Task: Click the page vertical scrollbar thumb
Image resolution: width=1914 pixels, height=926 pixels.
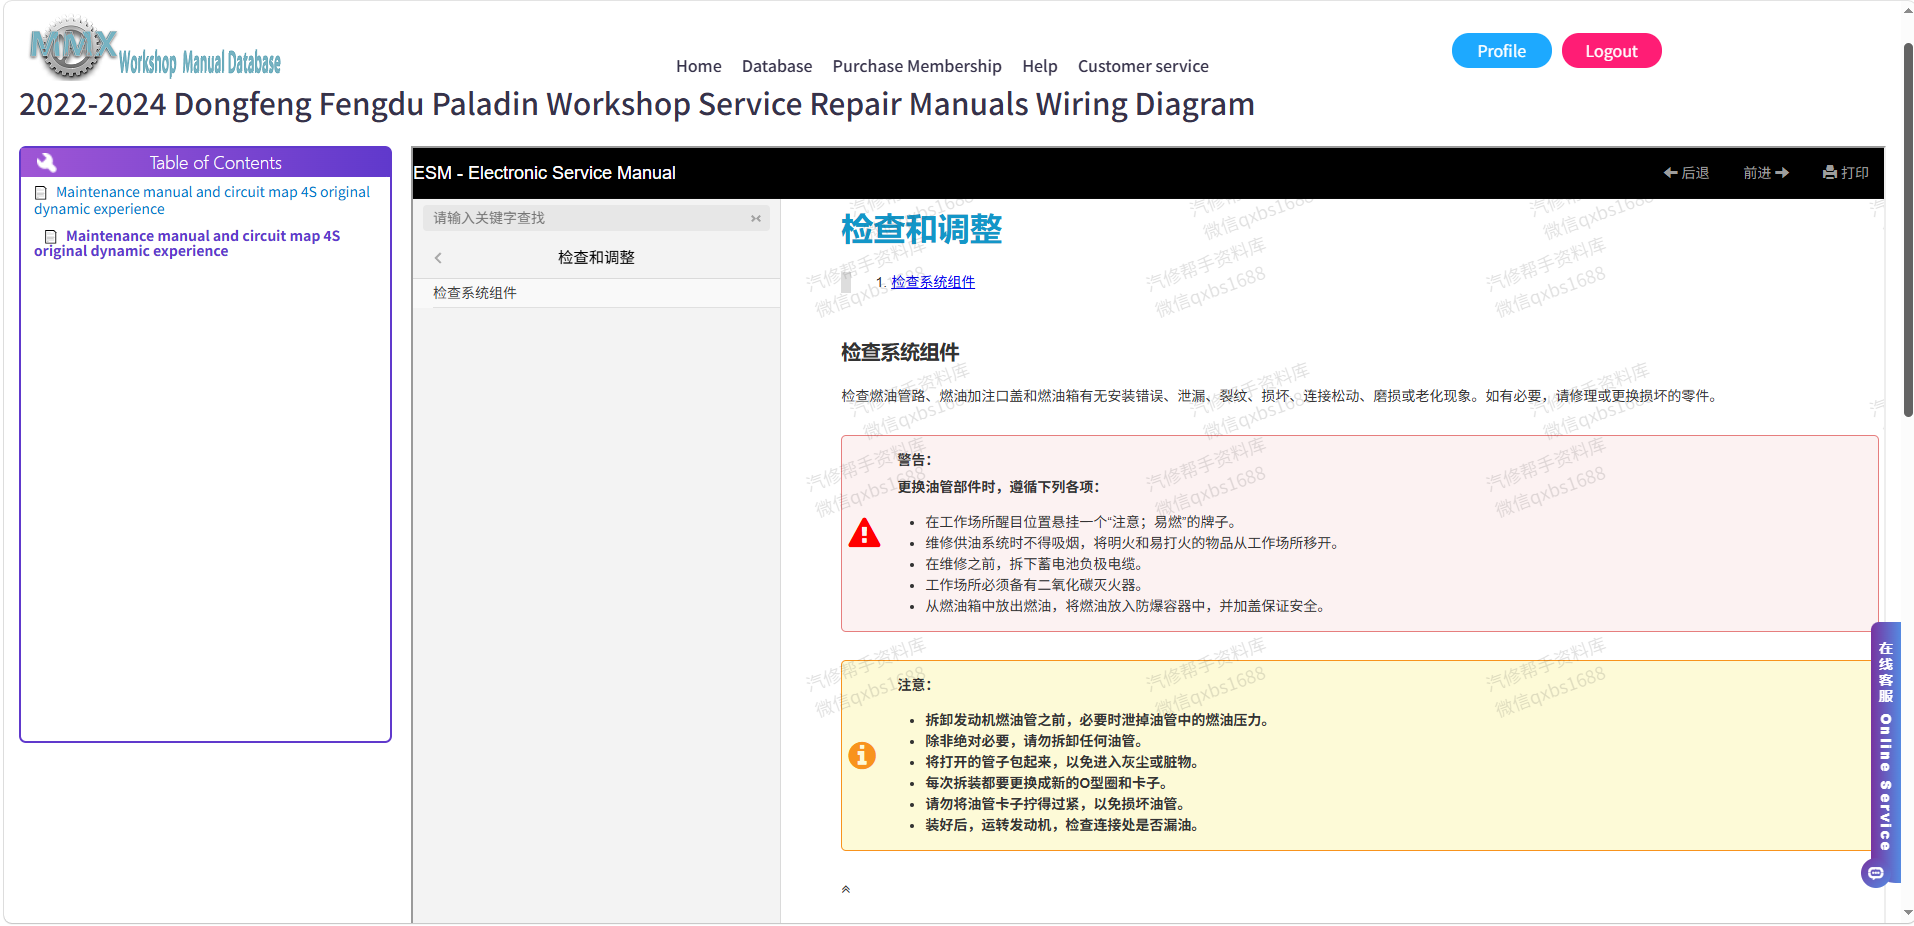Action: pyautogui.click(x=1907, y=230)
